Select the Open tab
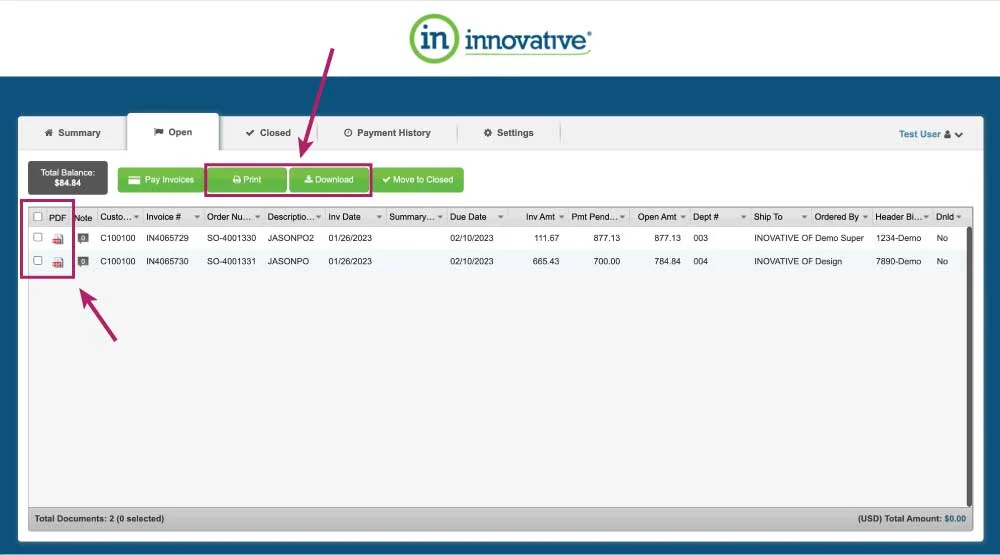This screenshot has width=1000, height=555. click(173, 132)
